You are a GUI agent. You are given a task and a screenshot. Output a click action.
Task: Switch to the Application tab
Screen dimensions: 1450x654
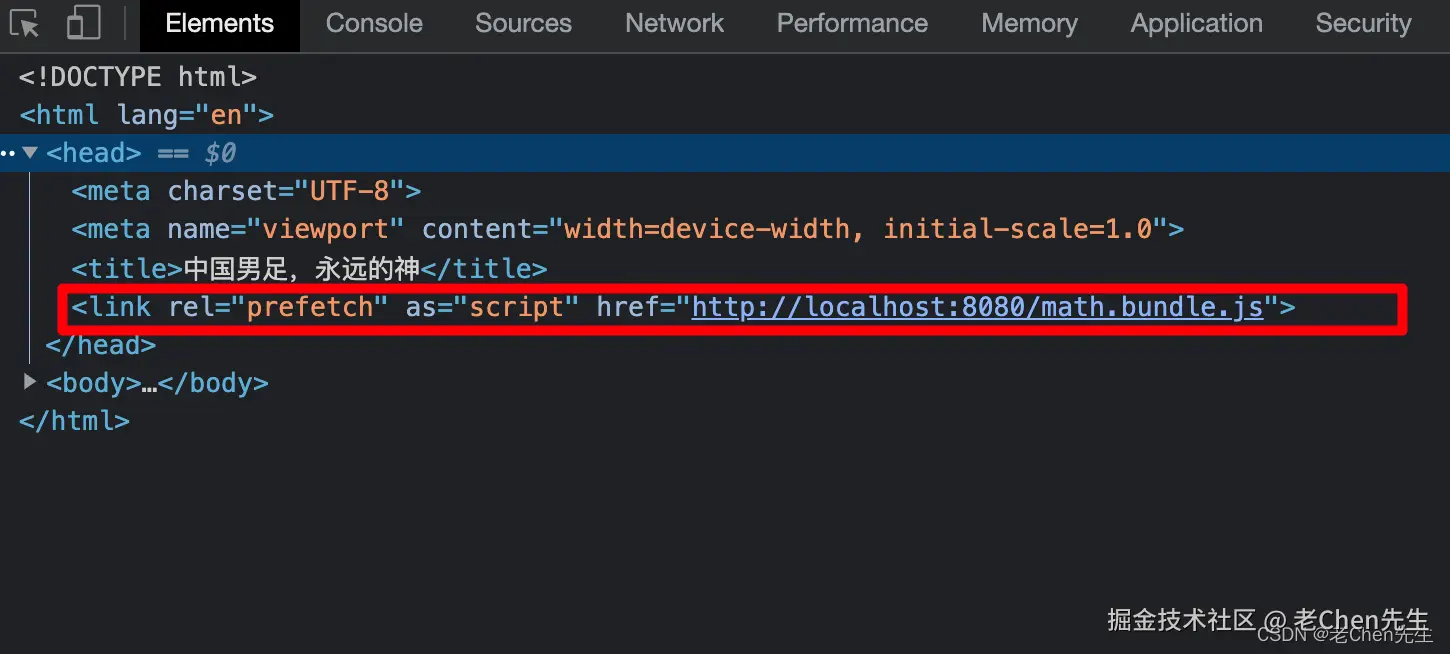point(1196,23)
